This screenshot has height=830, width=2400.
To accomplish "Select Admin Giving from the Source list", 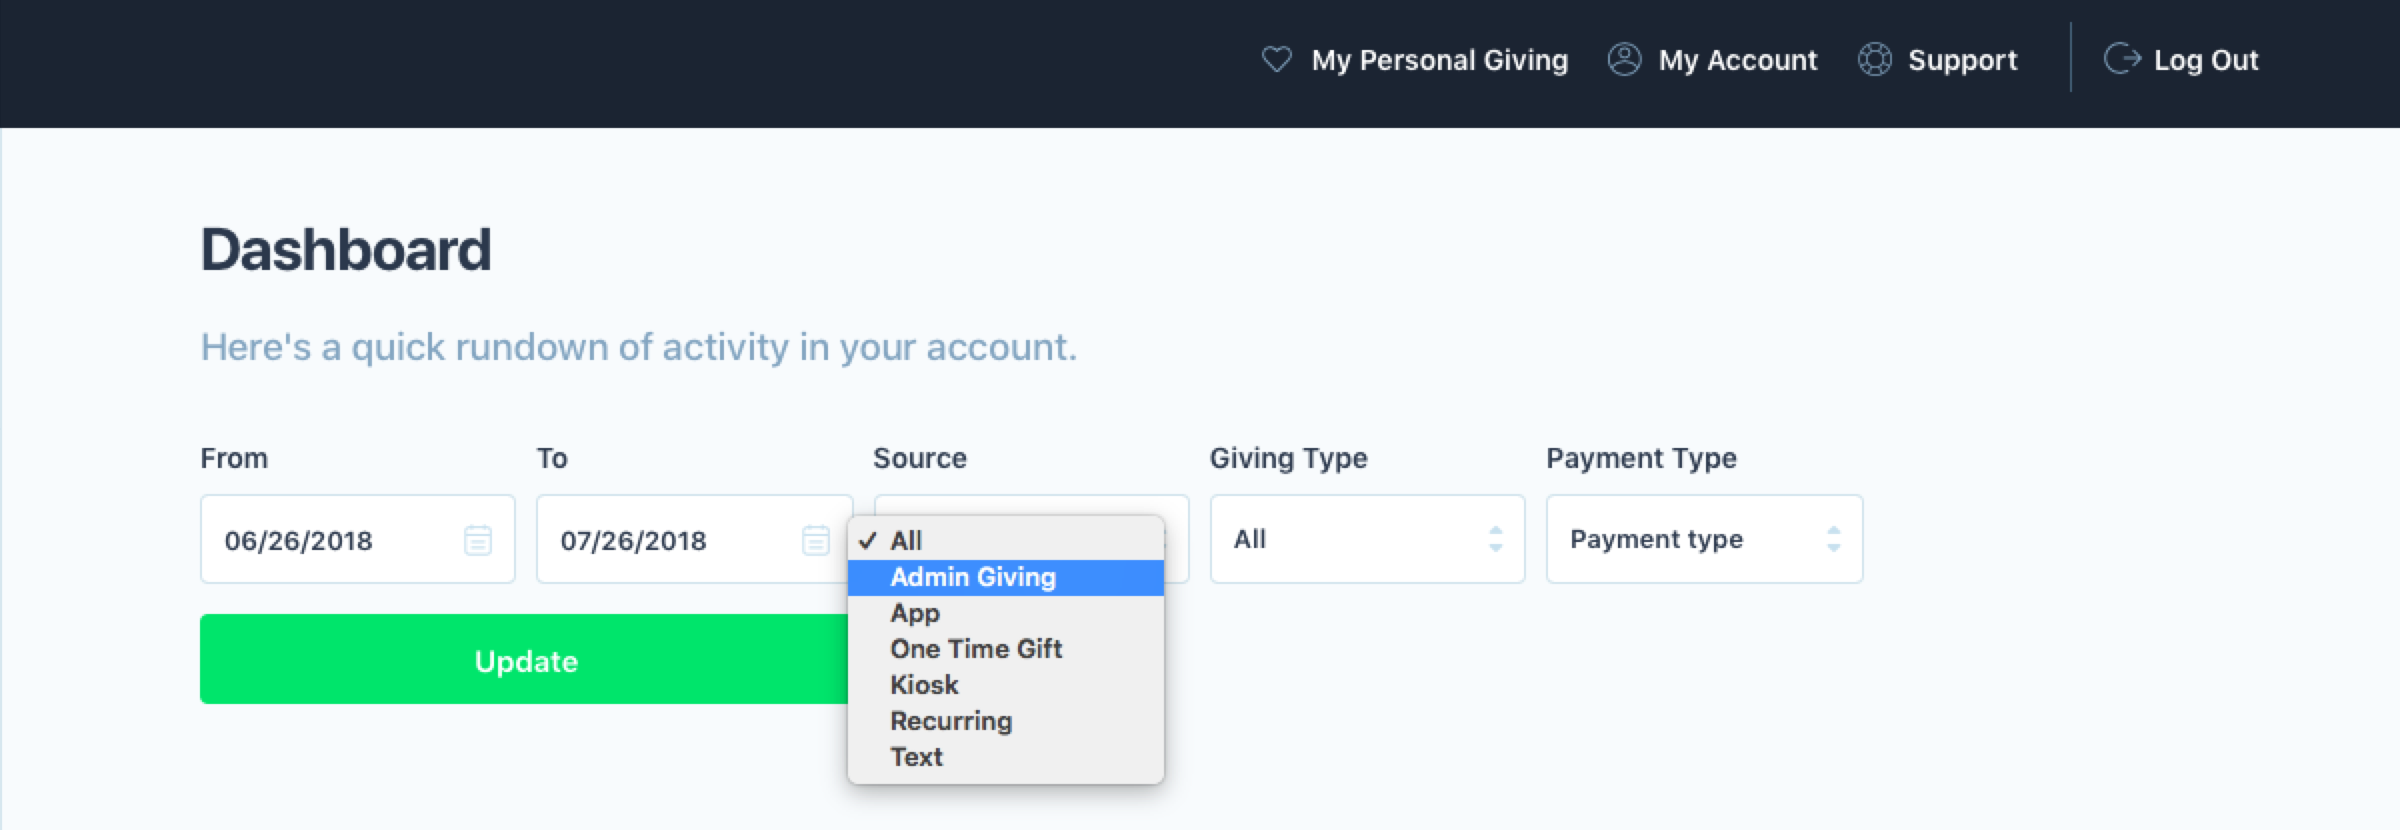I will [973, 577].
